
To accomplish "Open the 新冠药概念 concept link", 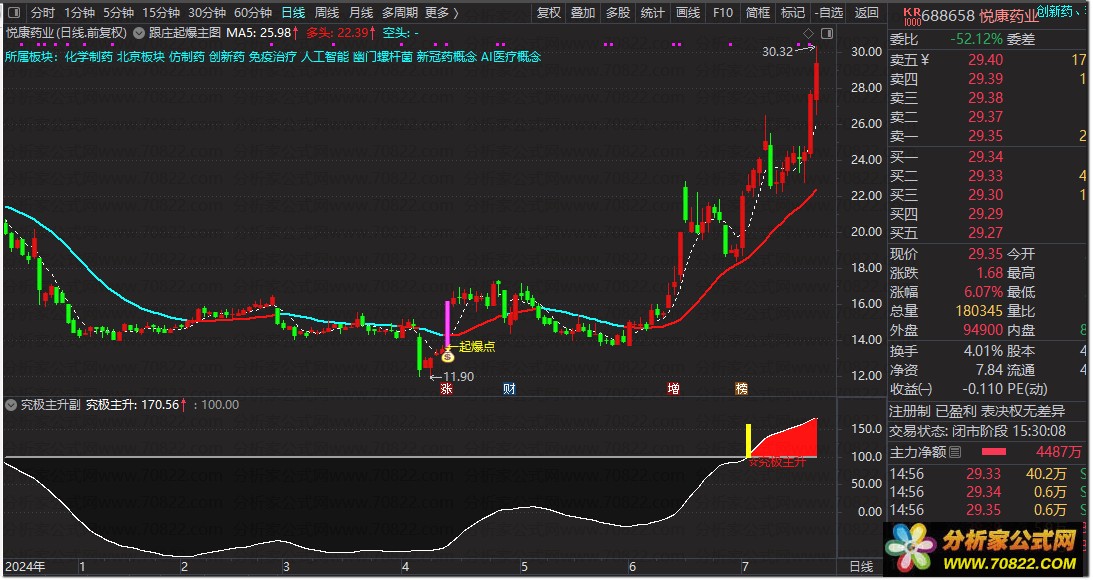I will [447, 56].
